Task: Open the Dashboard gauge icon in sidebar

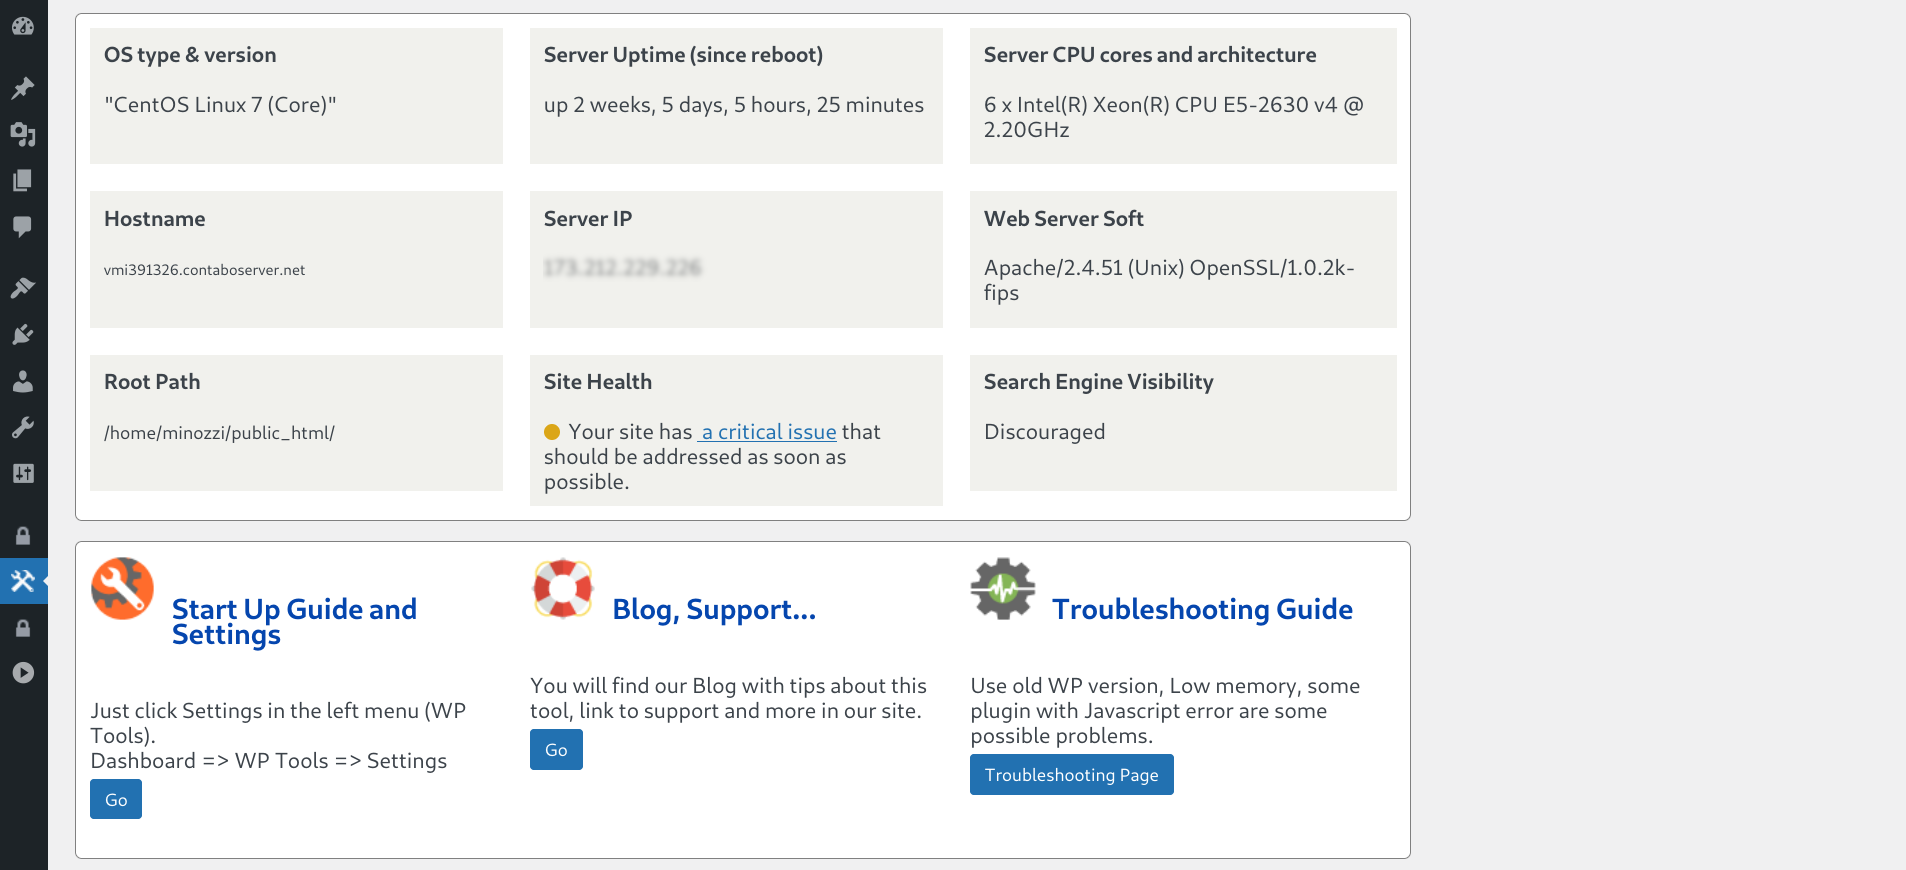Action: click(23, 26)
